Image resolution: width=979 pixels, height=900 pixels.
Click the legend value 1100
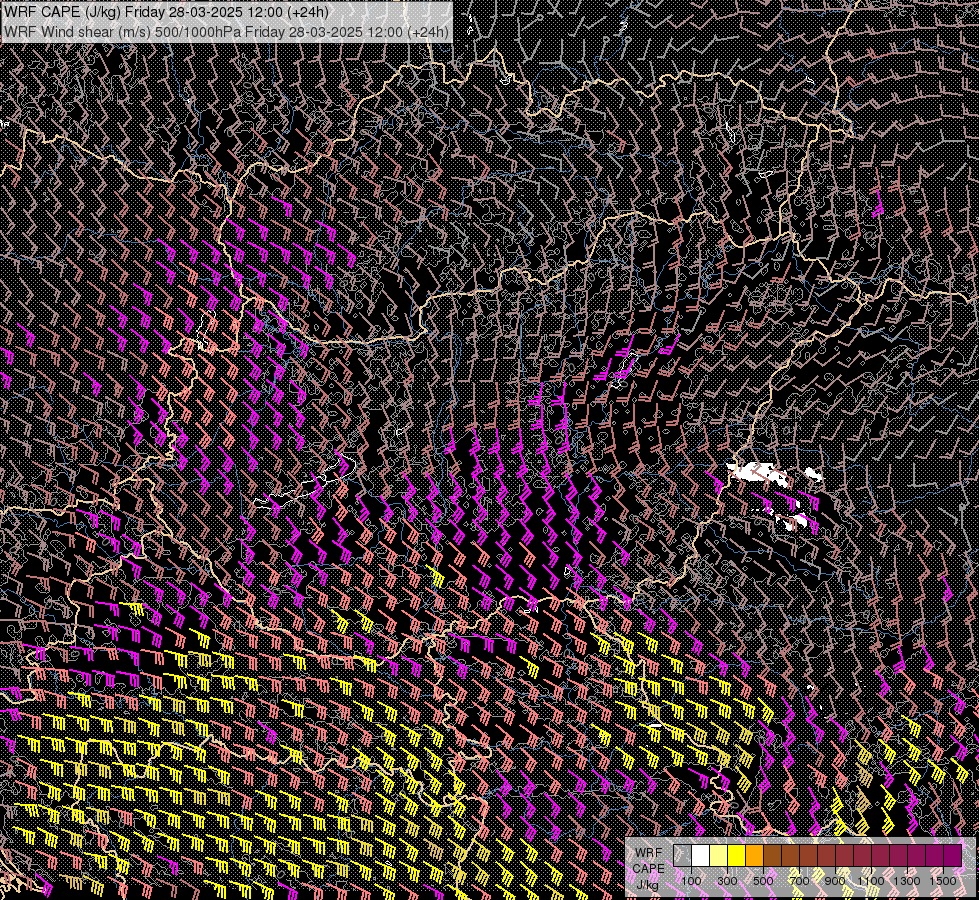tap(871, 881)
